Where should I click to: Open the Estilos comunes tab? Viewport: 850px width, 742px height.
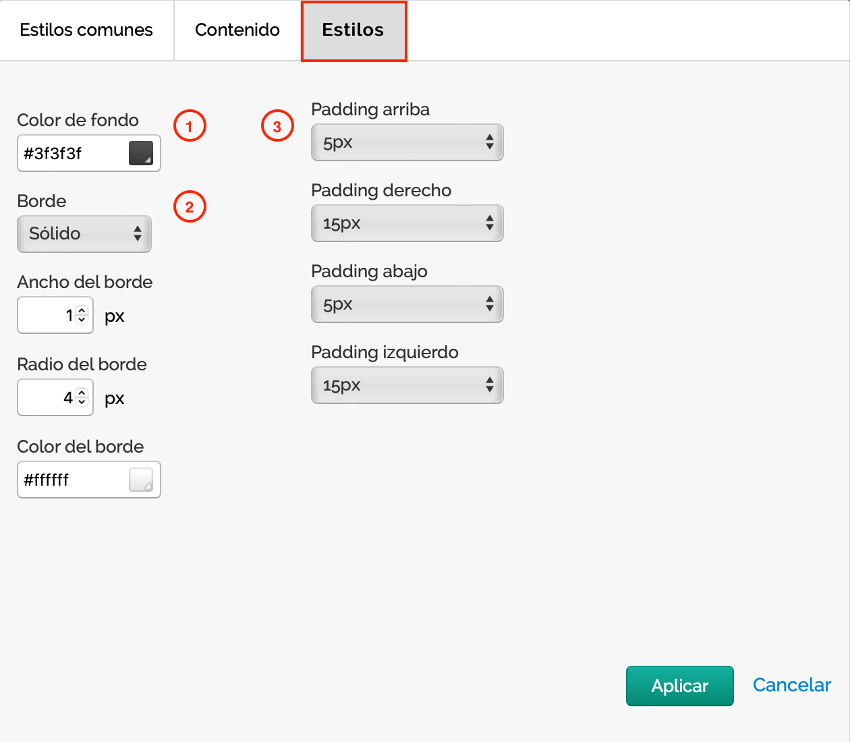86,30
